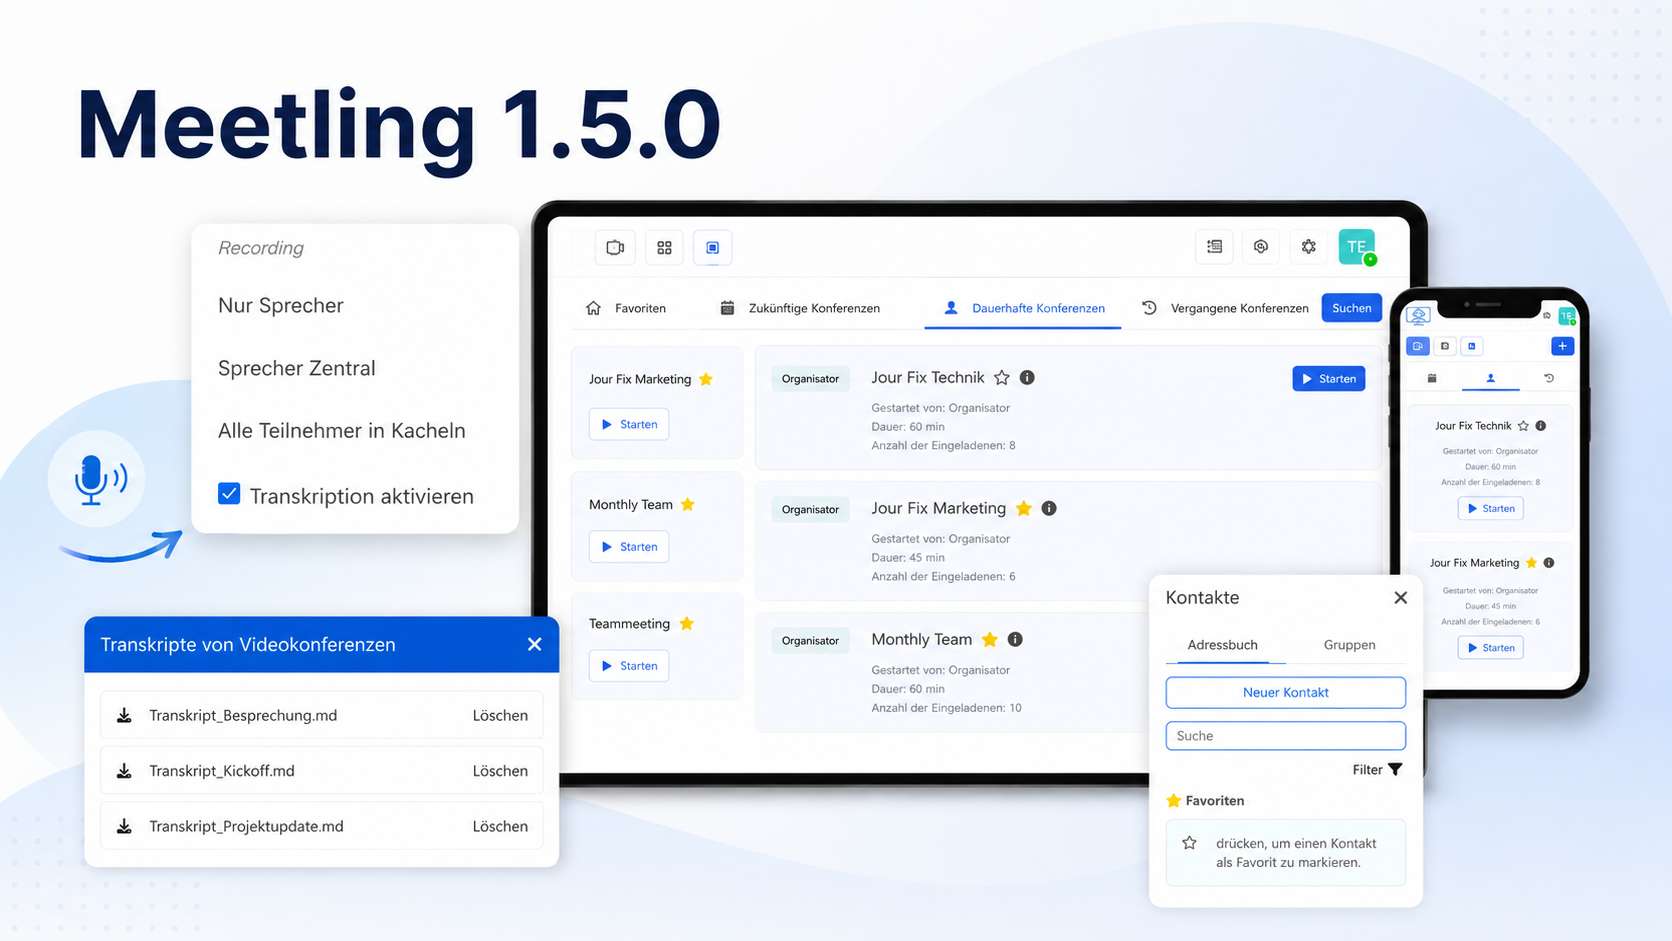This screenshot has width=1672, height=941.
Task: Open the calendar tab icon on phone
Action: click(x=1432, y=378)
